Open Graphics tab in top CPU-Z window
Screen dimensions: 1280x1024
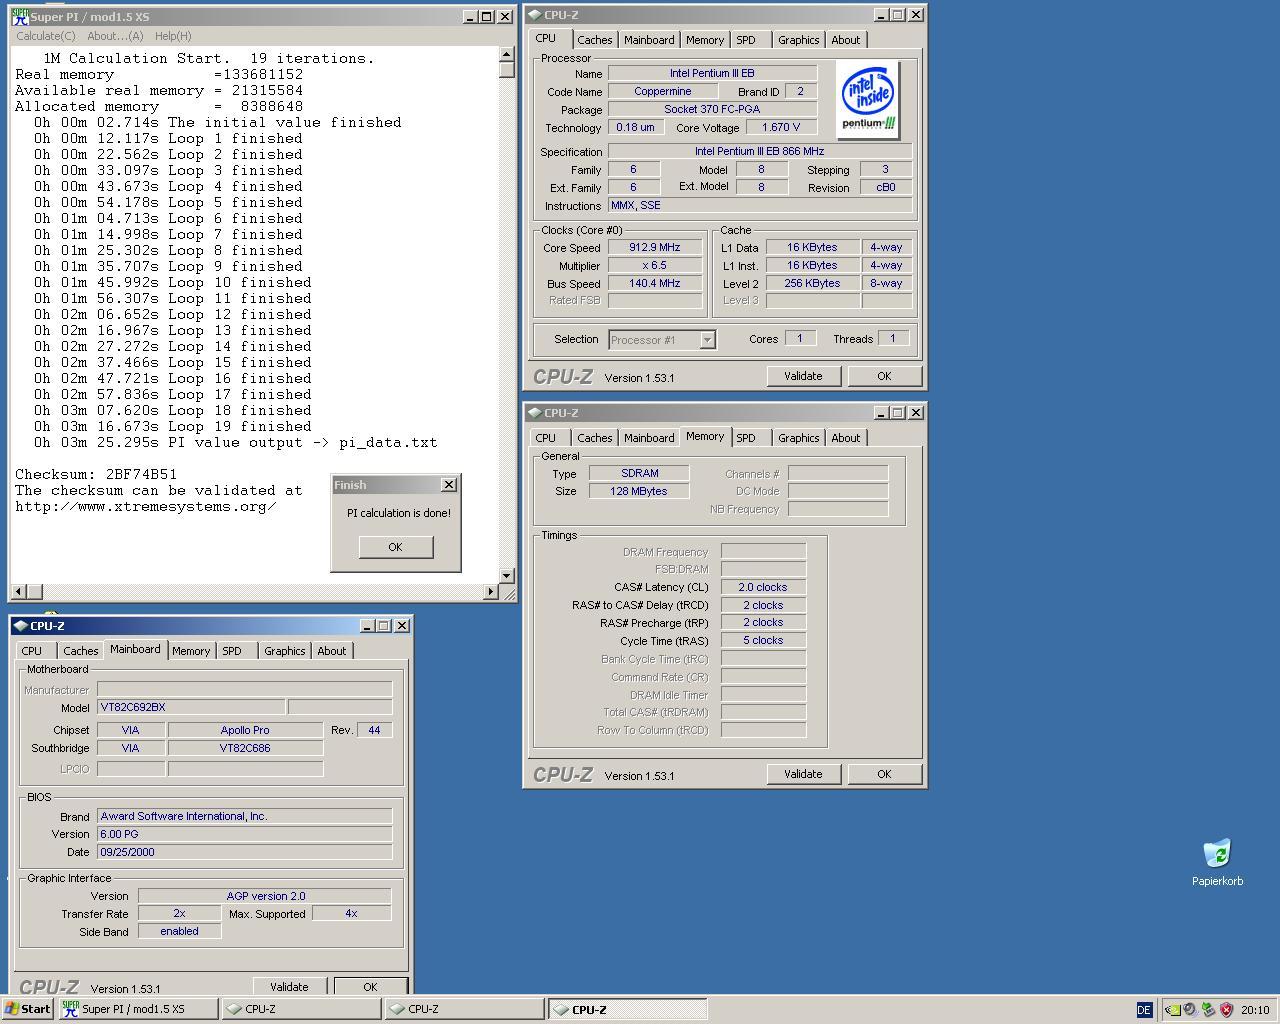coord(798,40)
